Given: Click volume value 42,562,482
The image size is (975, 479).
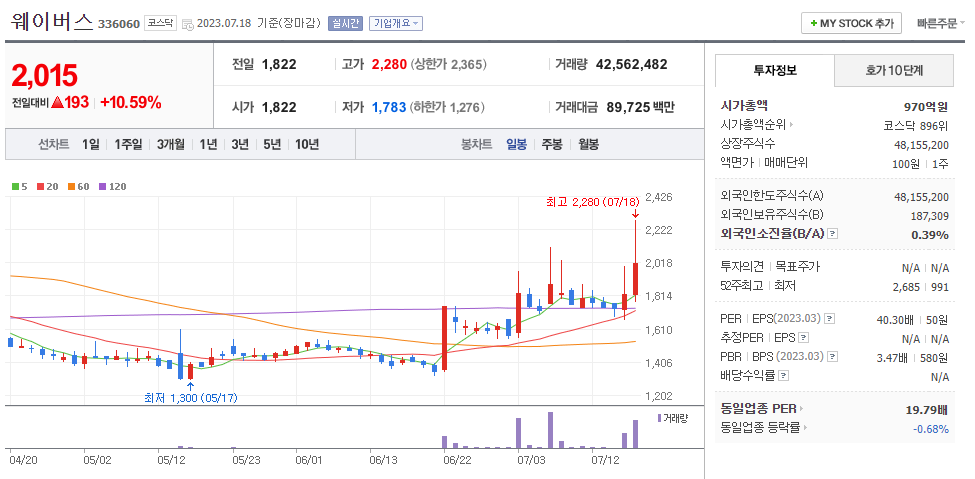Looking at the screenshot, I should point(631,64).
